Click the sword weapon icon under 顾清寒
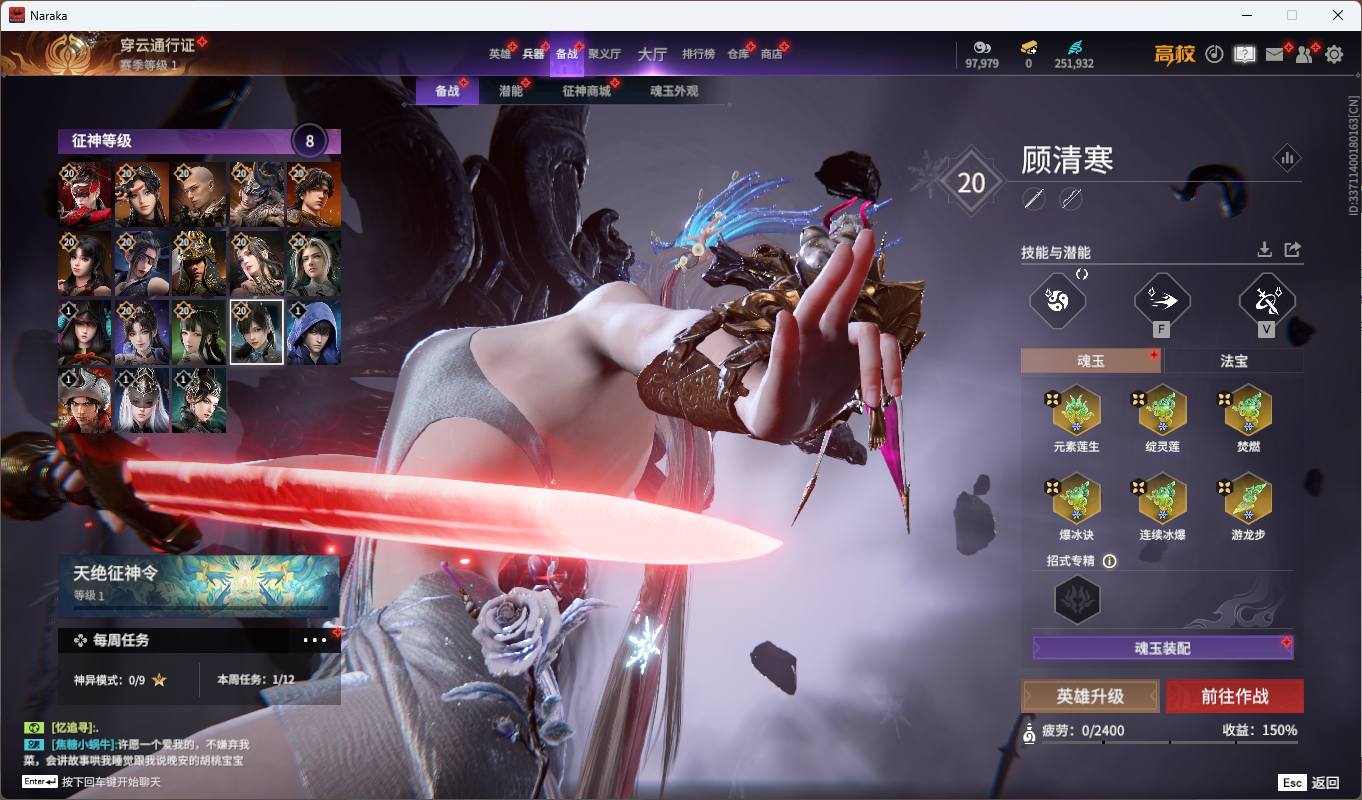 (x=1034, y=199)
